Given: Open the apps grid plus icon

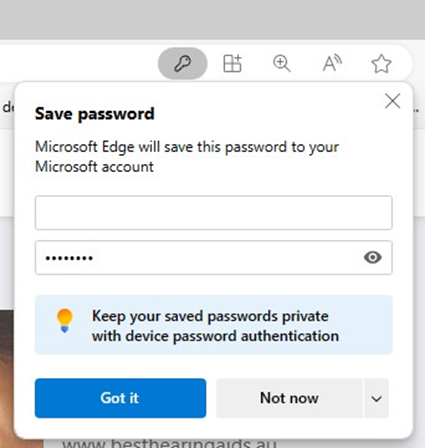Looking at the screenshot, I should point(232,63).
